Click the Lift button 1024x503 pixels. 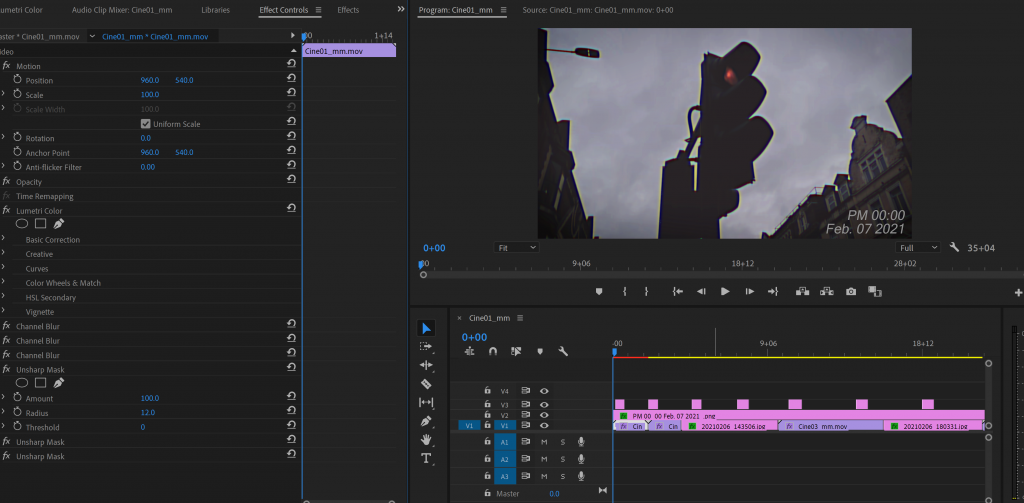(x=802, y=292)
